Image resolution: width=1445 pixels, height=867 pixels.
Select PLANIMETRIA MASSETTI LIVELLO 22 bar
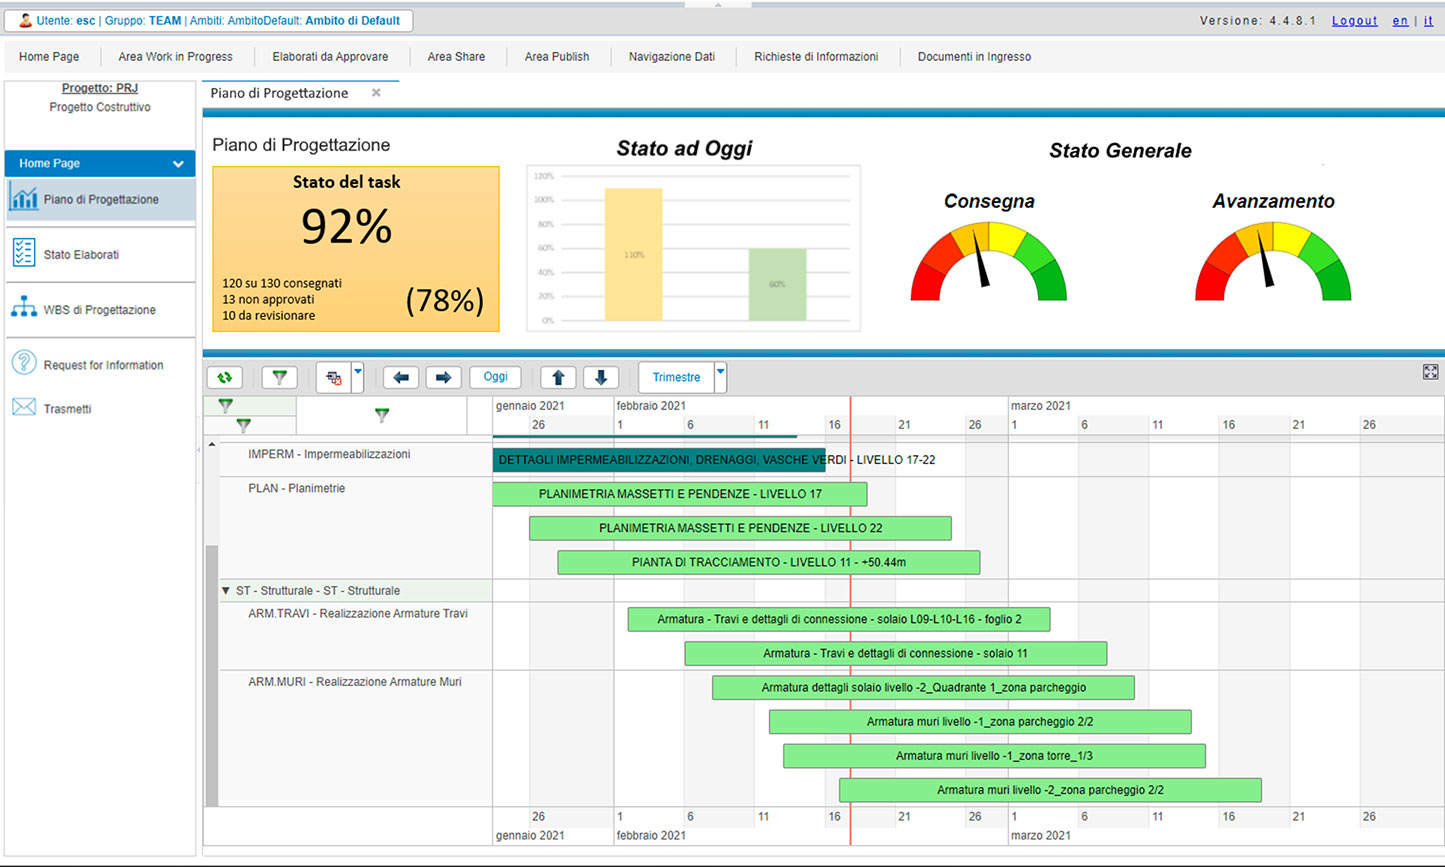pyautogui.click(x=740, y=528)
